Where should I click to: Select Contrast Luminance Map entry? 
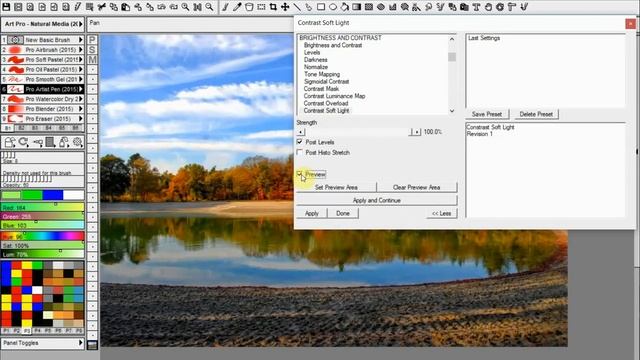[334, 96]
